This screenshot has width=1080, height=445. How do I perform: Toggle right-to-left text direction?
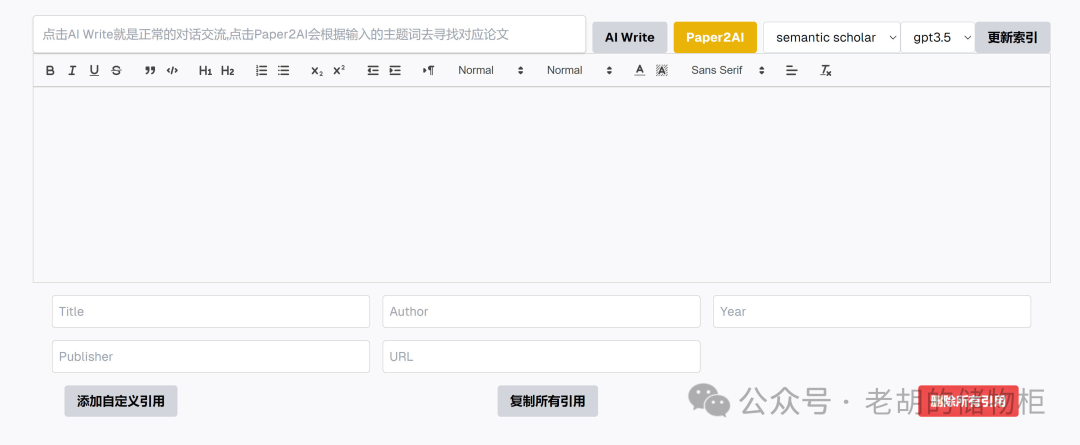428,70
